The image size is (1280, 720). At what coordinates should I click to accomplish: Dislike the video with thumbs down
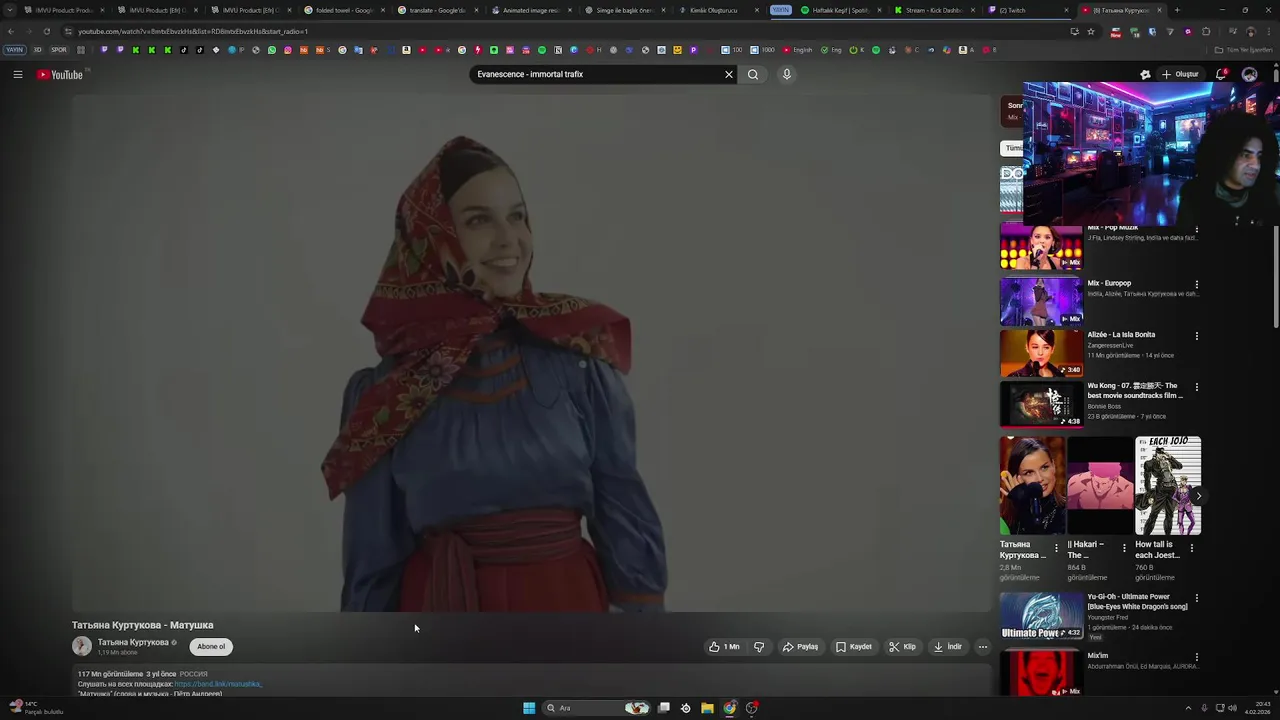pos(759,647)
